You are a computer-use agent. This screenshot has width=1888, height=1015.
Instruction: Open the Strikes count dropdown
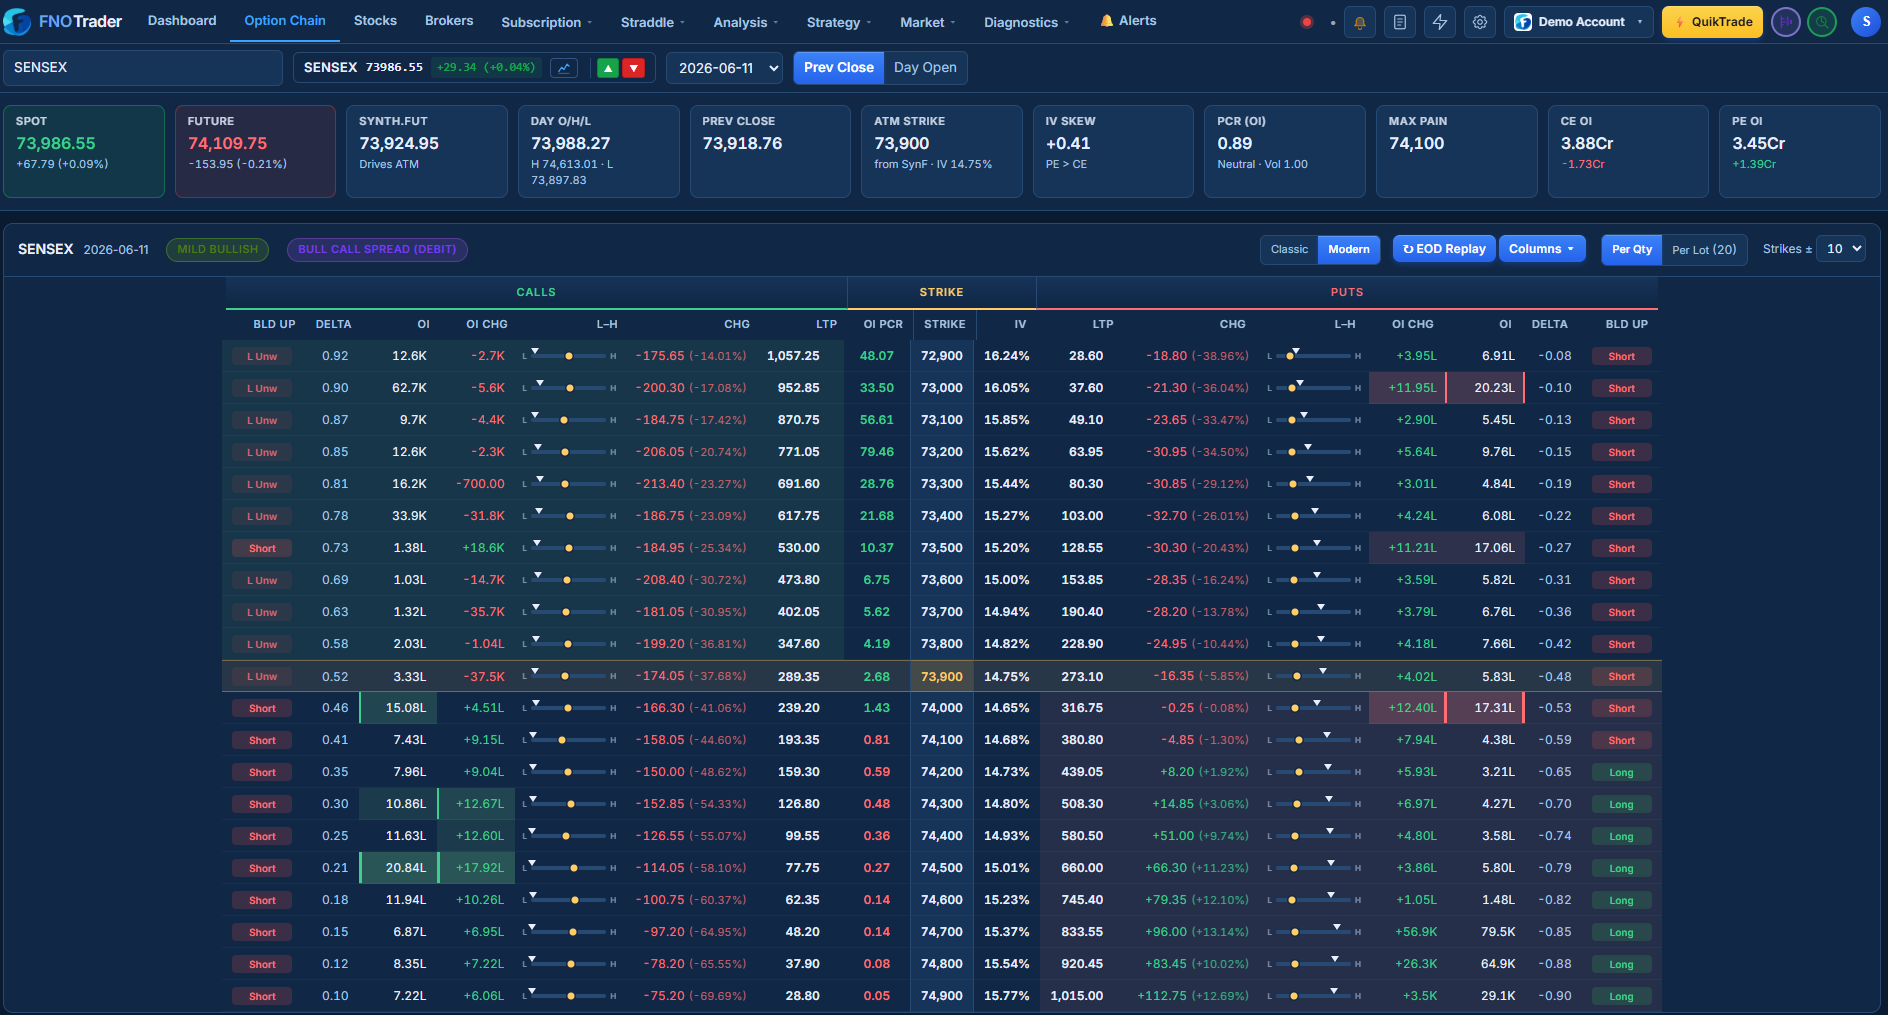tap(1841, 249)
